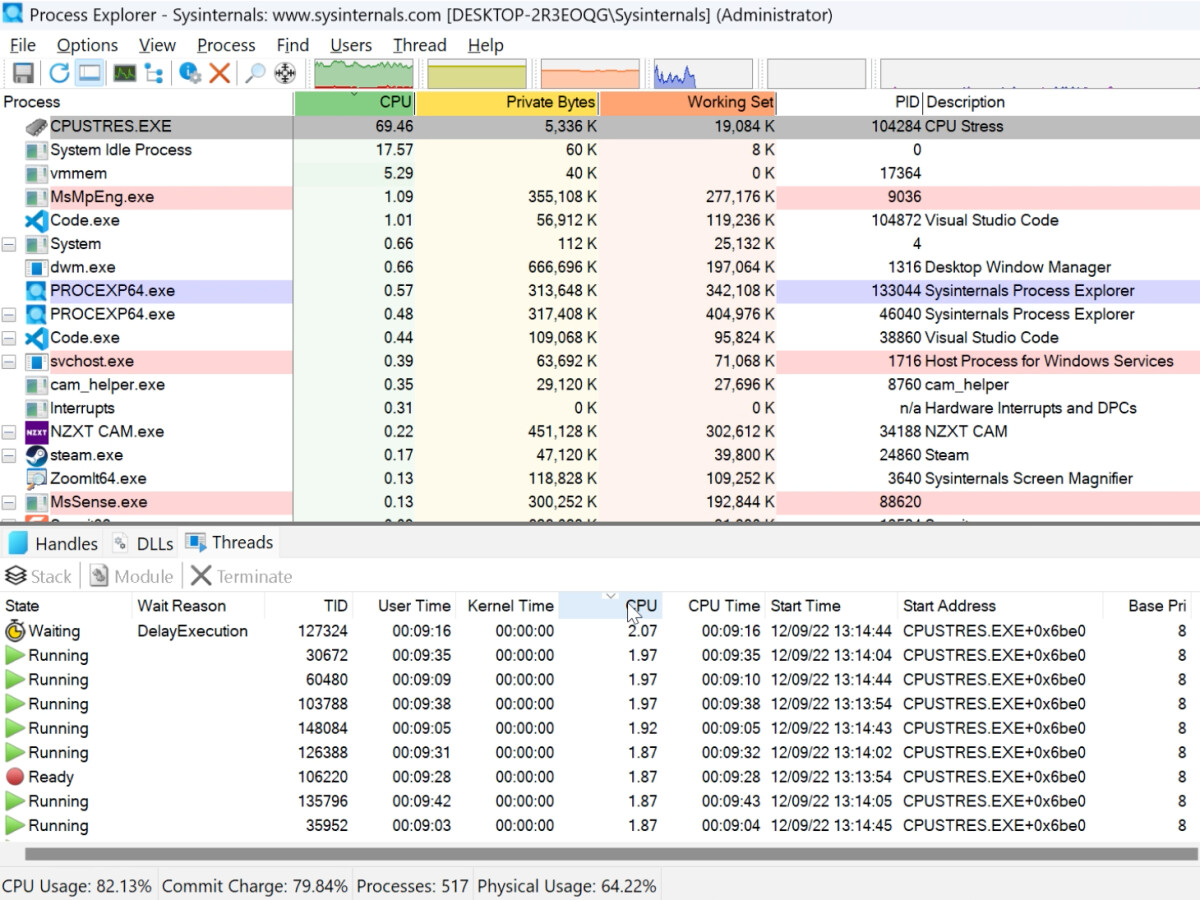The image size is (1200, 900).
Task: Open the Find Handle or DLL search
Action: click(x=256, y=72)
